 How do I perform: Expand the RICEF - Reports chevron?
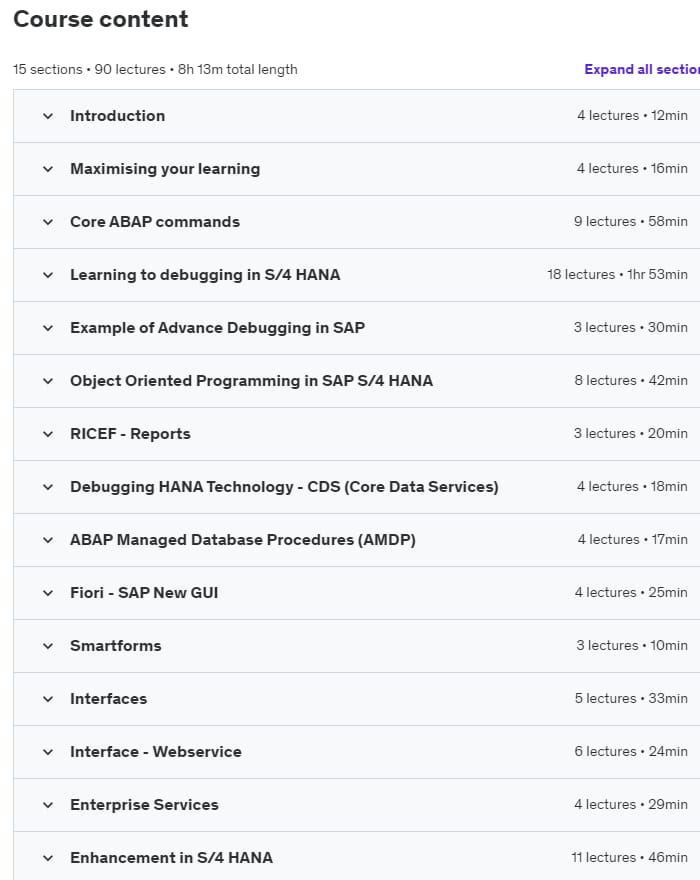48,434
